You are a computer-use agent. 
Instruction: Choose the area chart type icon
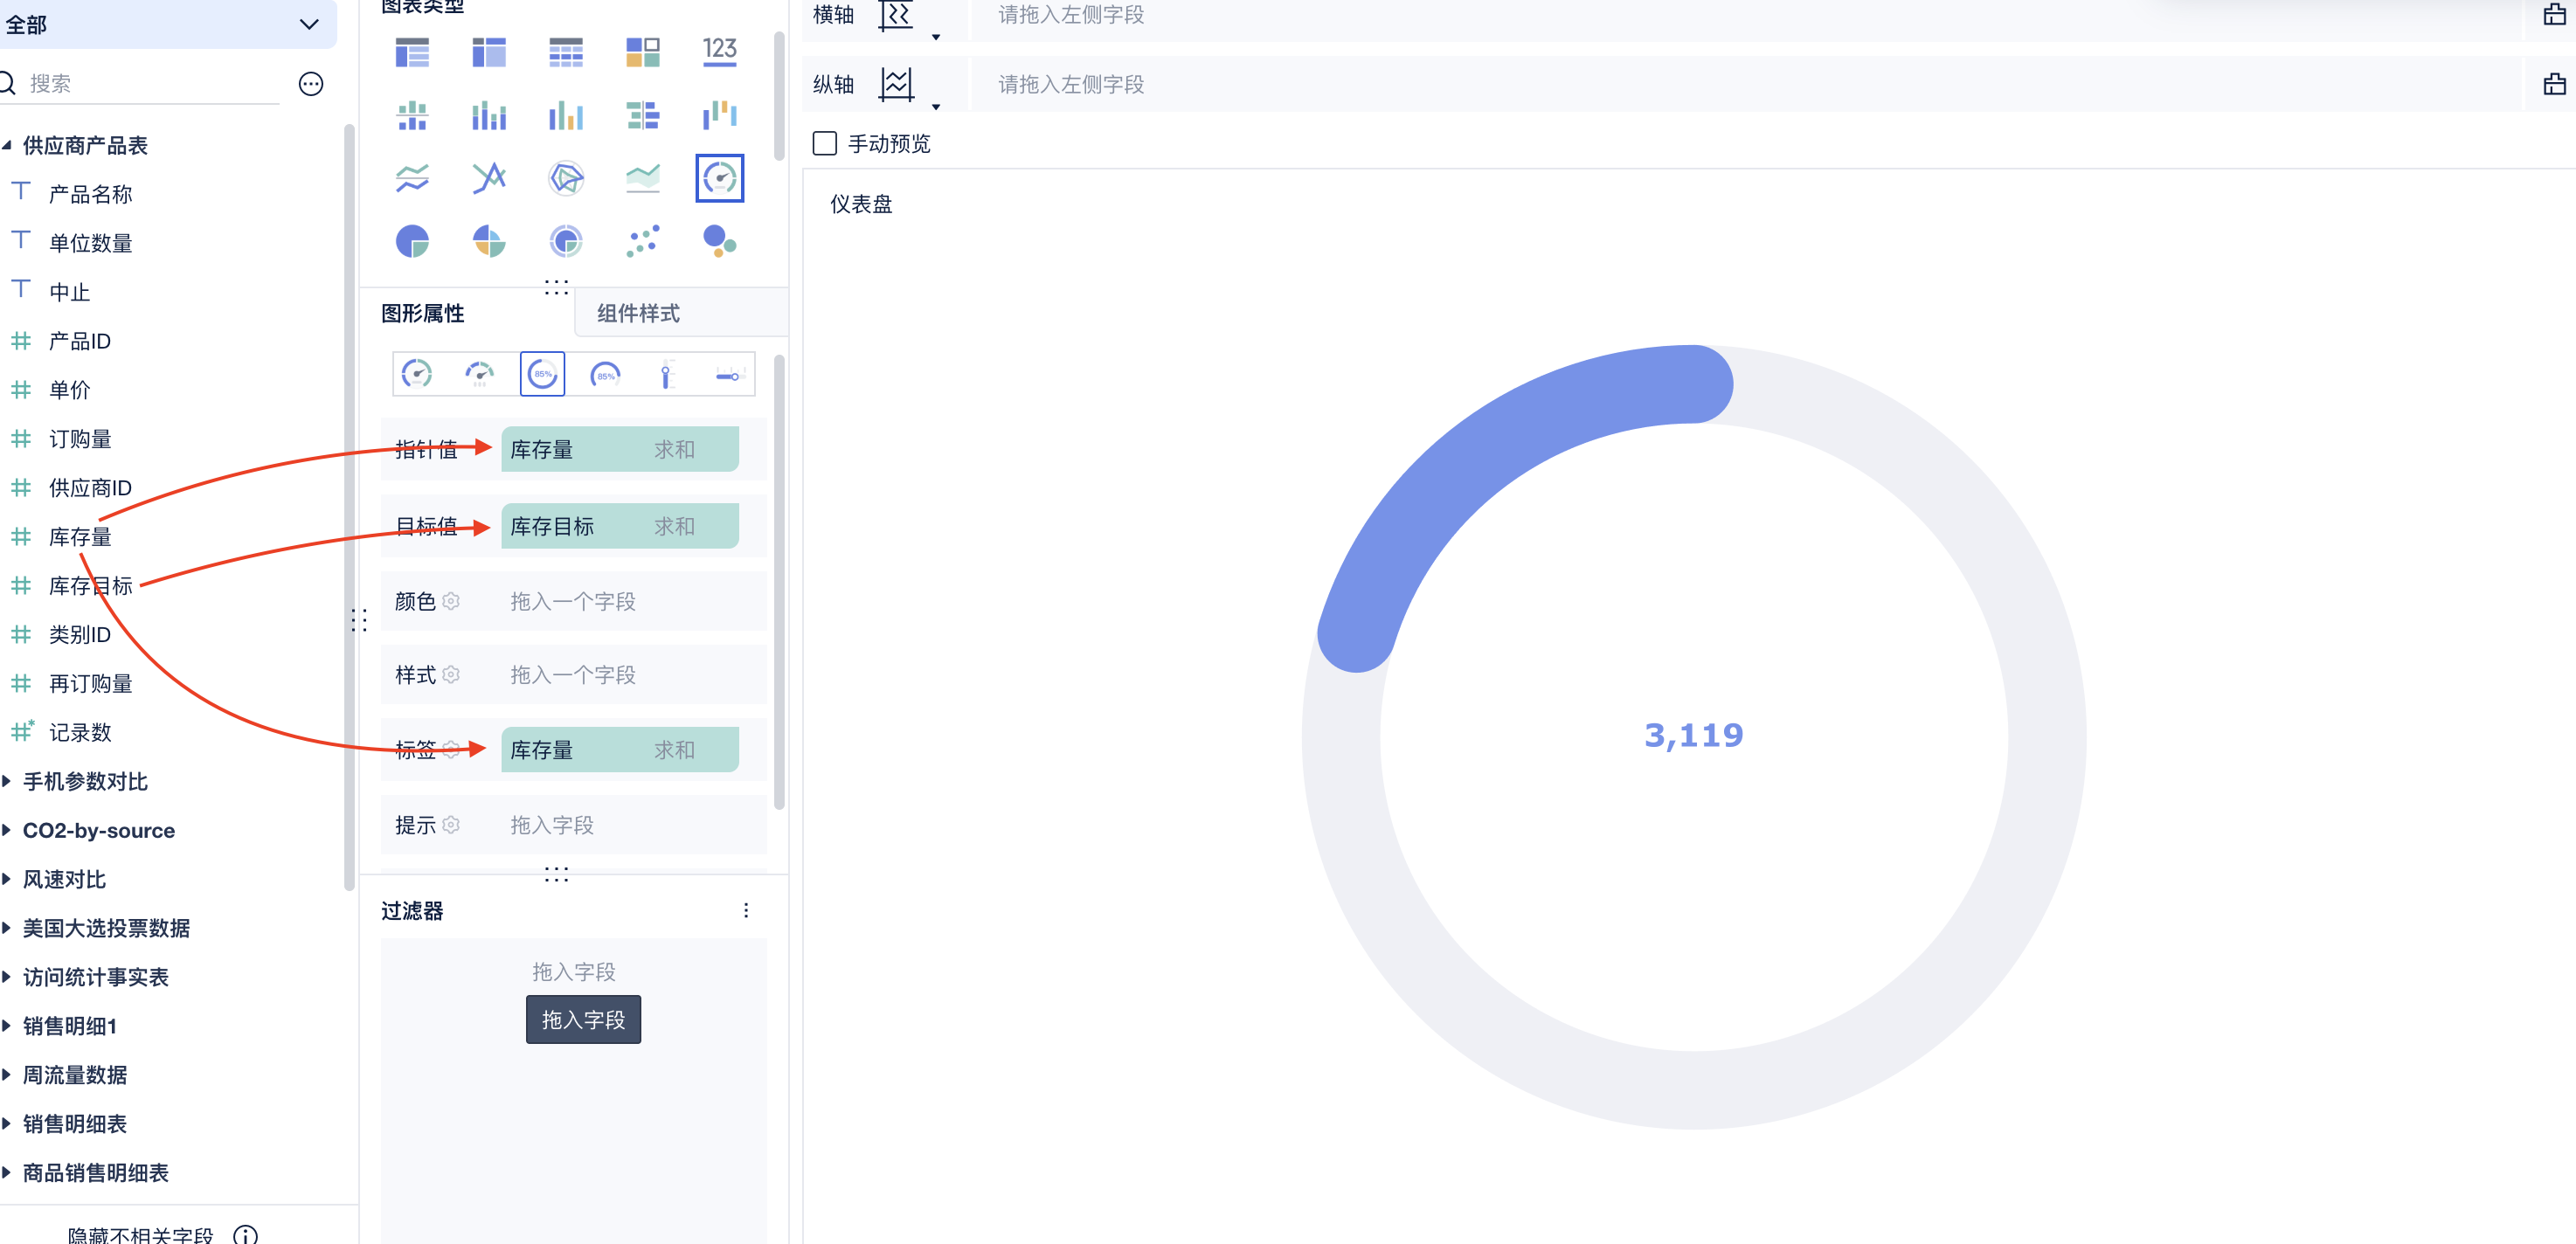point(643,179)
